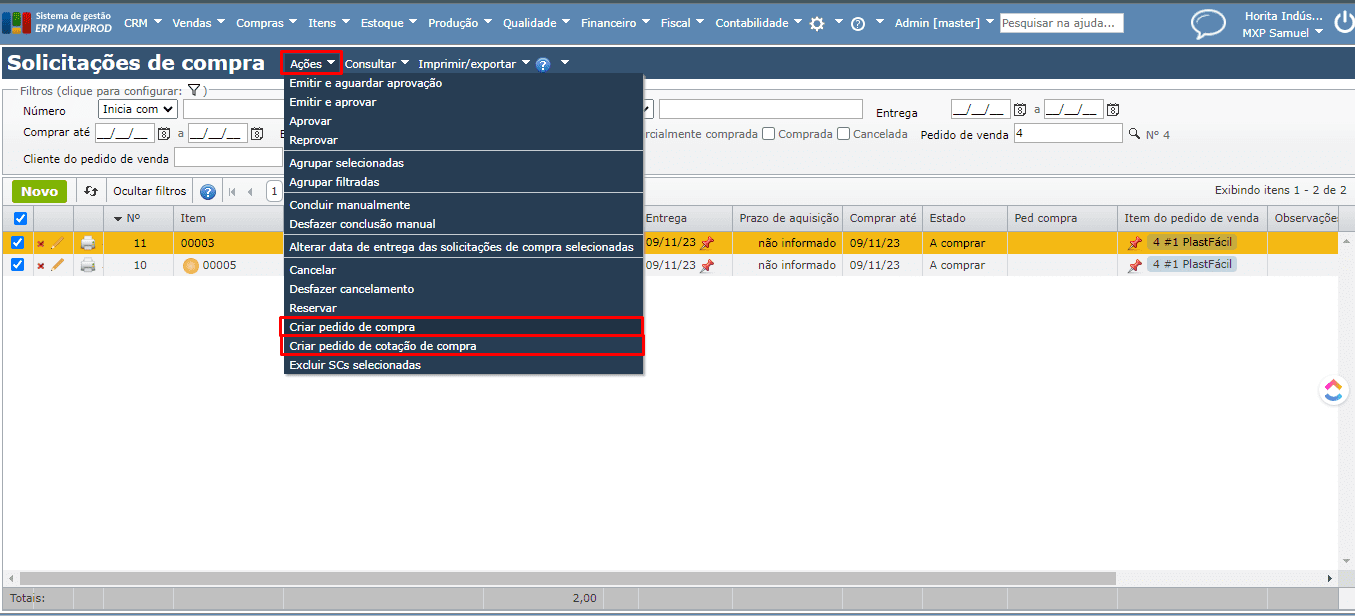This screenshot has height=616, width=1355.
Task: Click the Pedido de venda input field
Action: 1068,133
